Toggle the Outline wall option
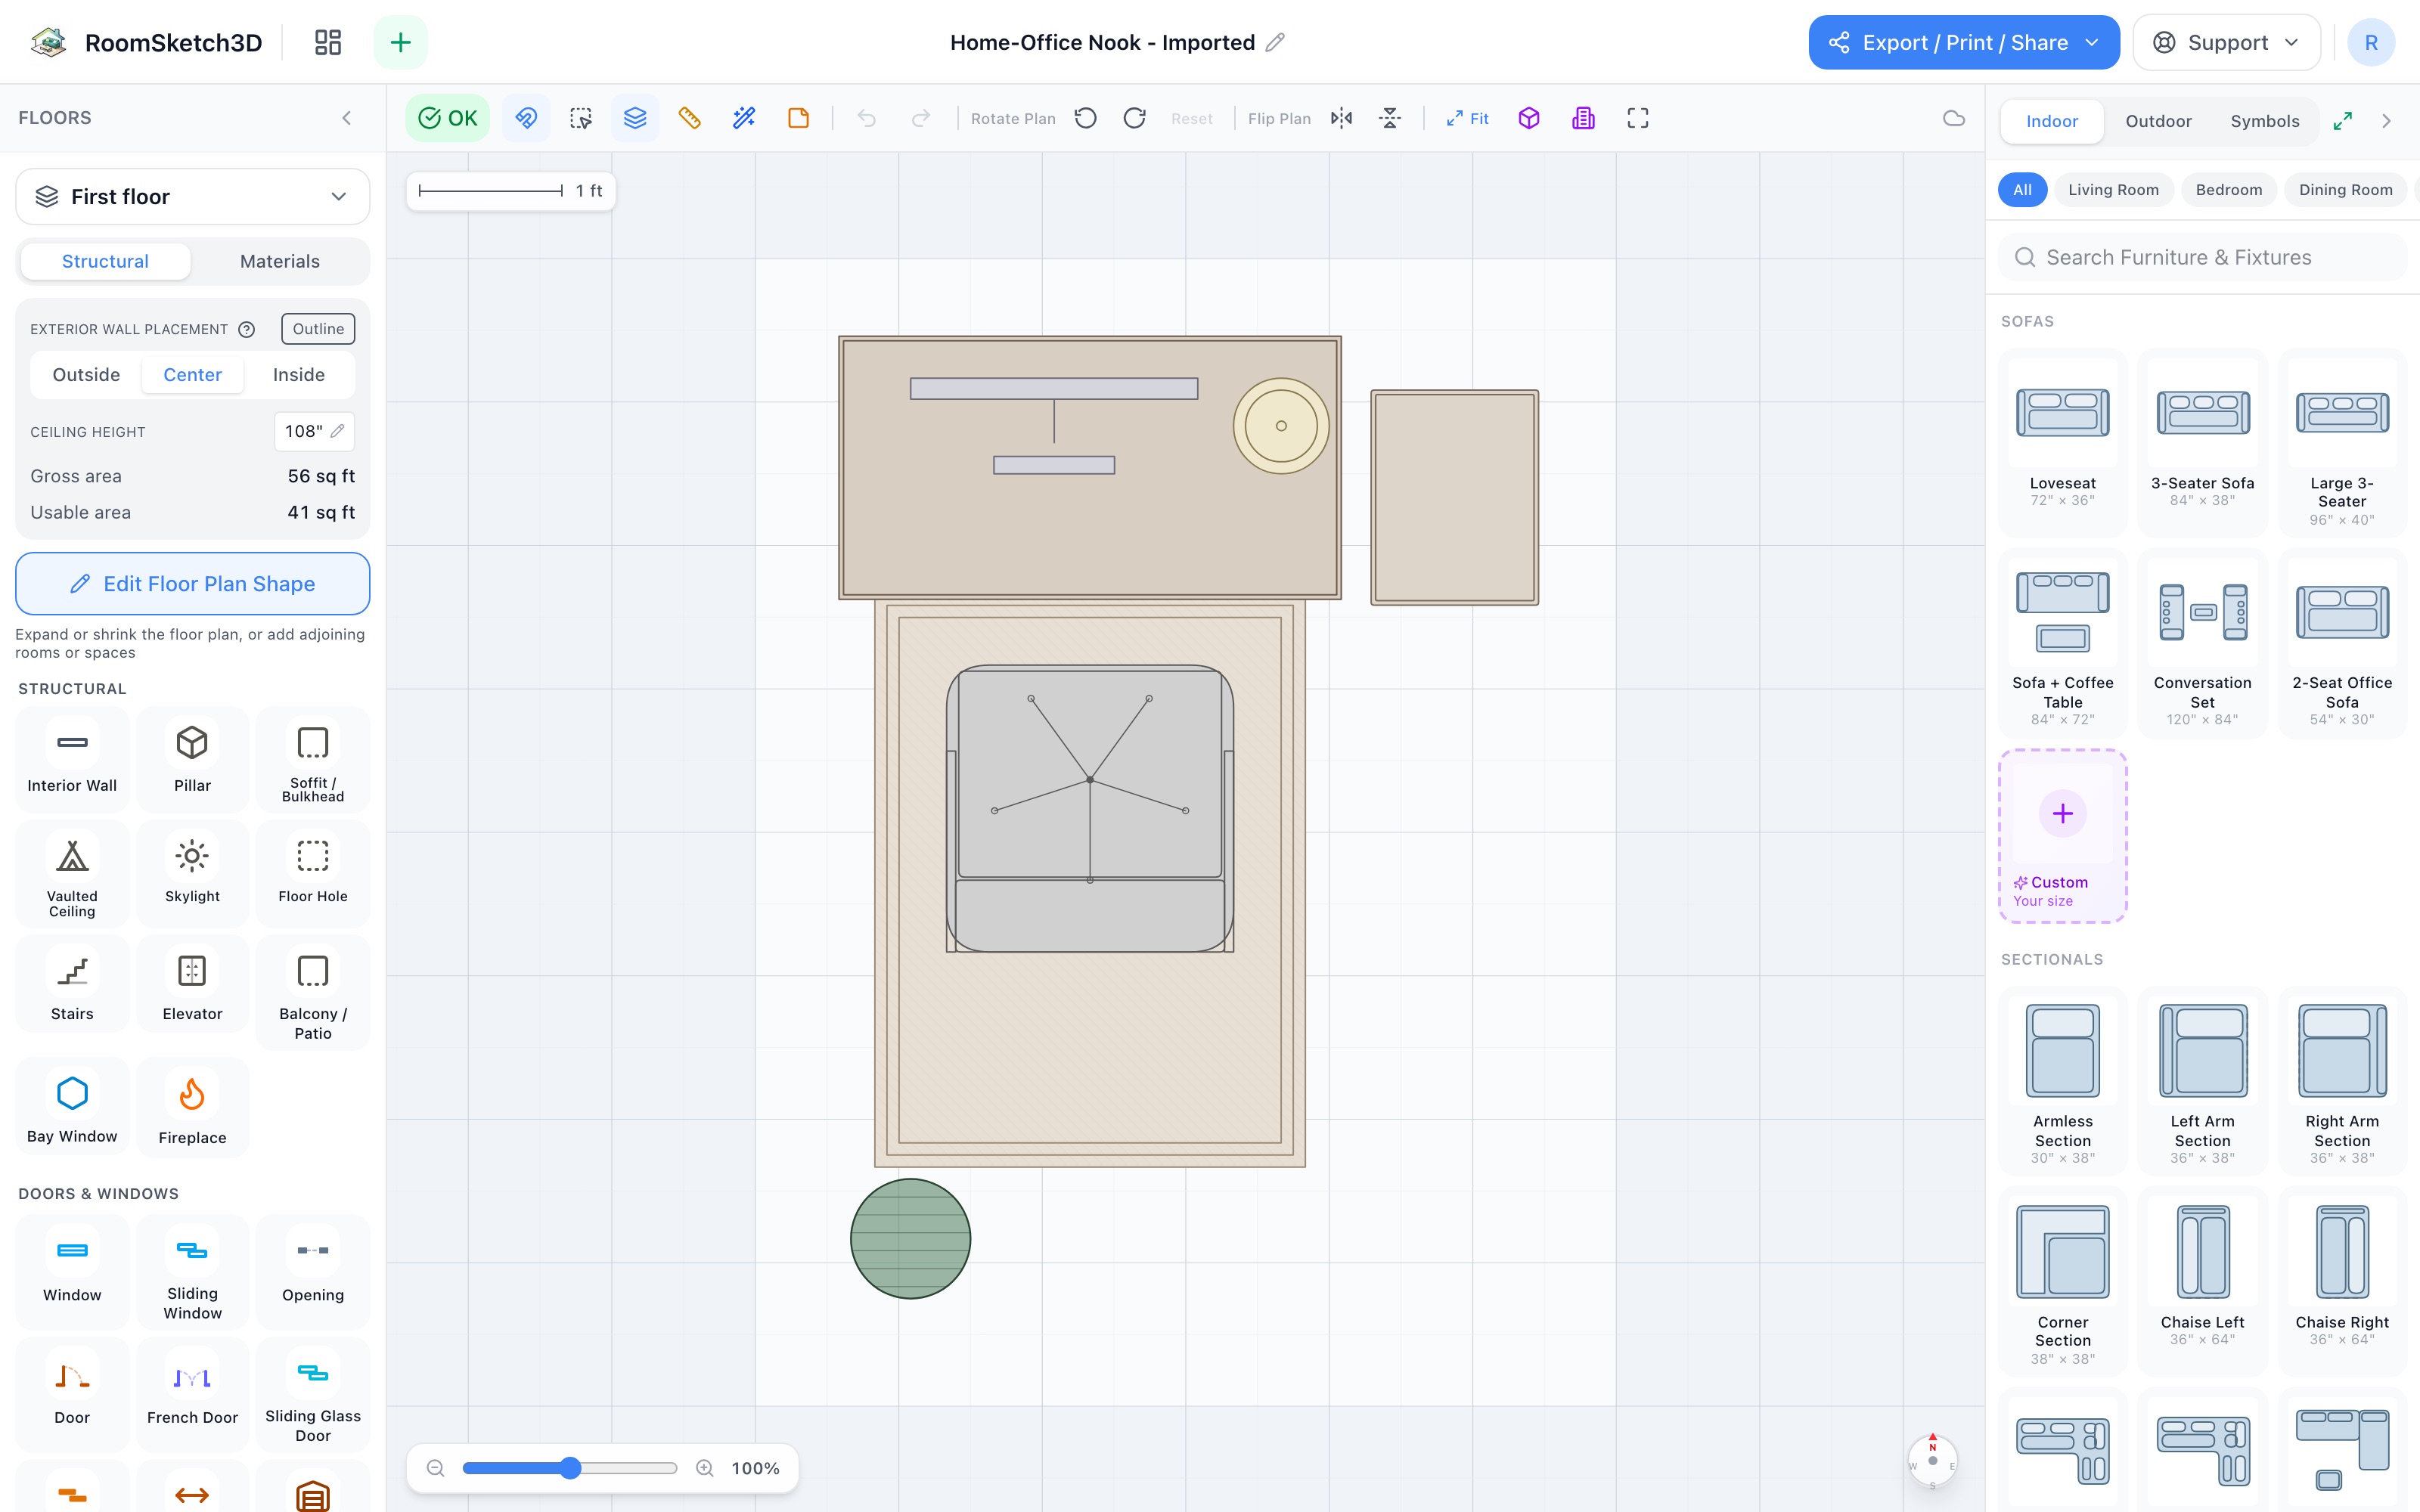Viewport: 2420px width, 1512px height. click(x=318, y=329)
